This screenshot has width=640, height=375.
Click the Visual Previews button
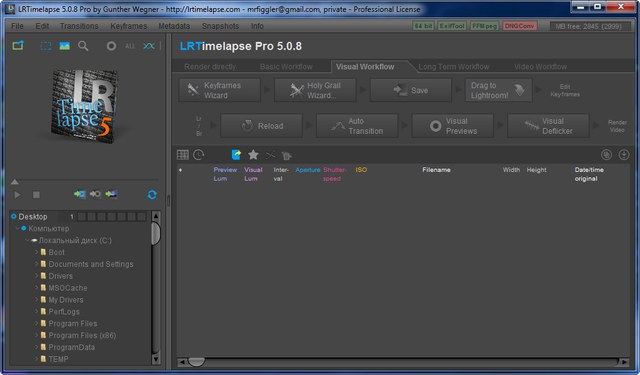click(453, 126)
